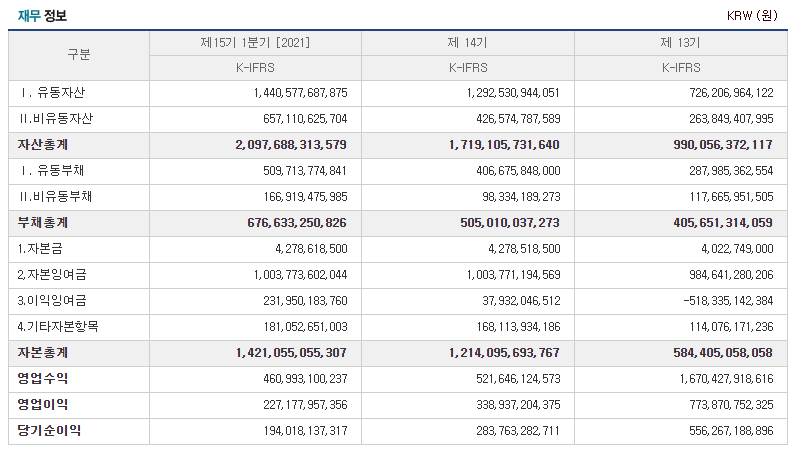The height and width of the screenshot is (449, 792).
Task: Click value 287,985,362,554
Action: 731,171
